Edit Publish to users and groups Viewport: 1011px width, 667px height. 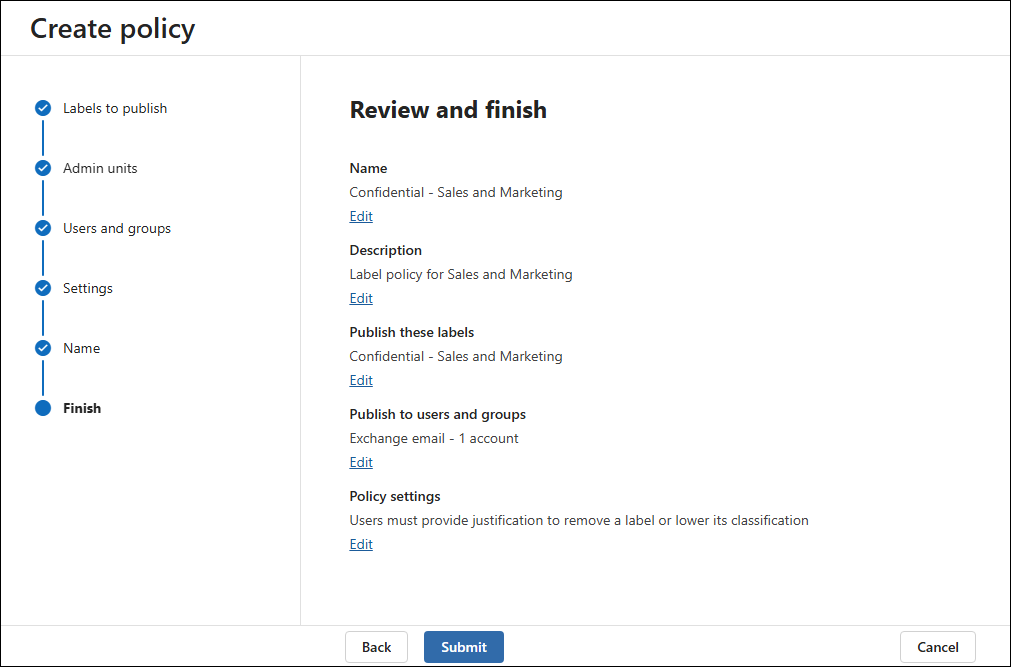(x=361, y=462)
